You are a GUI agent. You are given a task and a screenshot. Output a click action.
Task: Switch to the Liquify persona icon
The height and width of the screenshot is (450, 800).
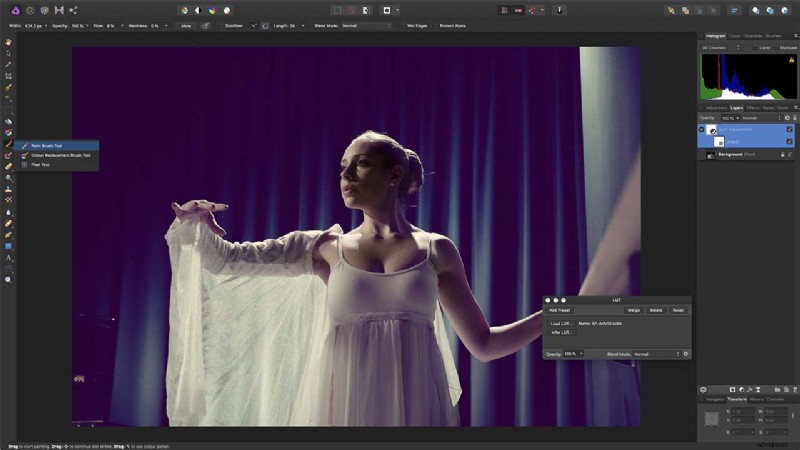[x=30, y=10]
